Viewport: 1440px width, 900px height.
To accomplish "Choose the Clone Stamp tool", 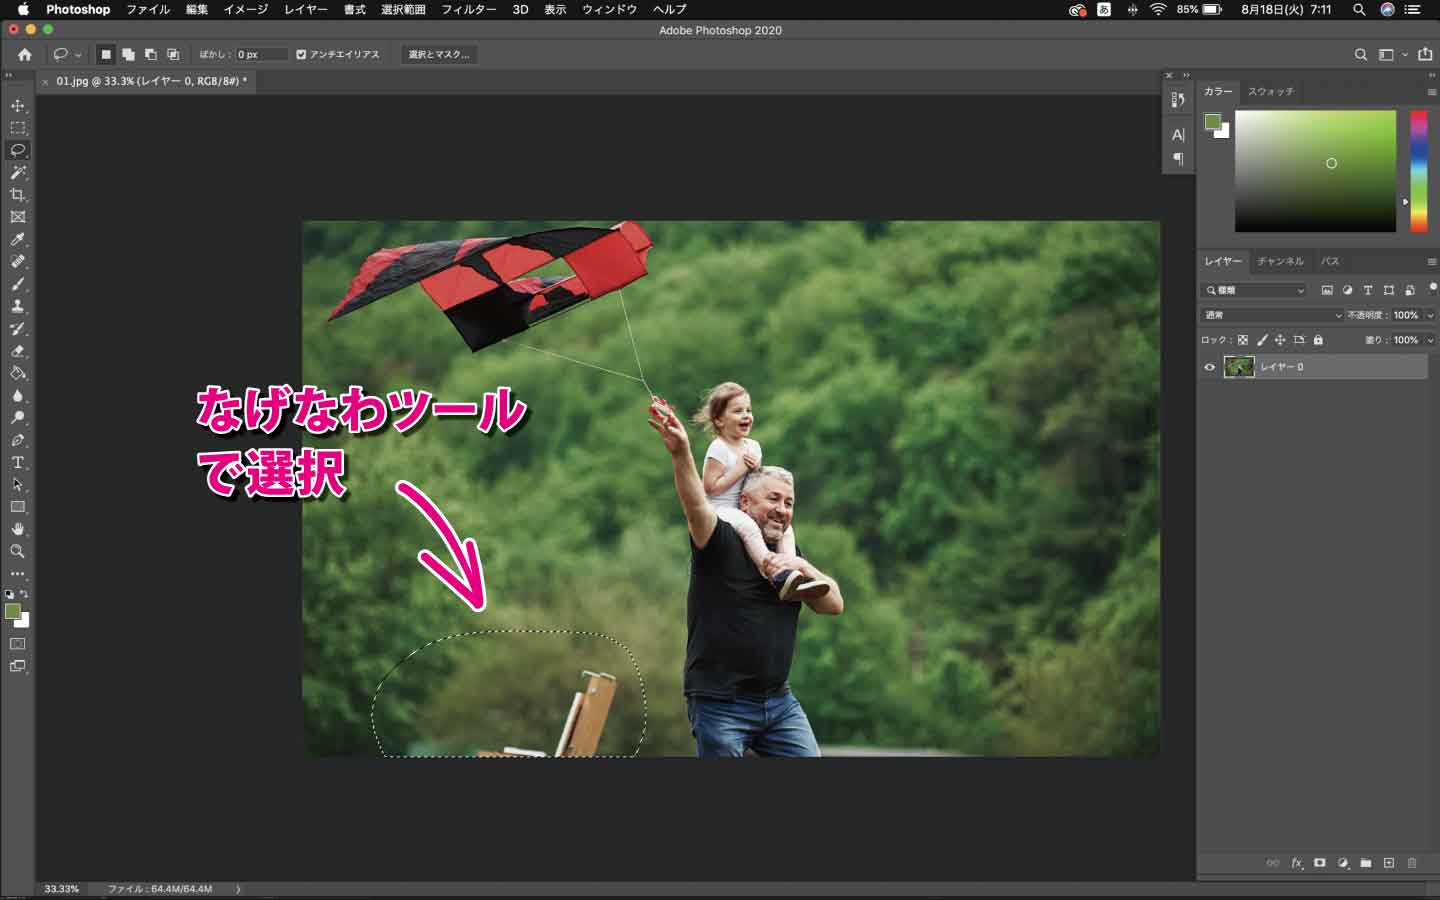I will 17,305.
